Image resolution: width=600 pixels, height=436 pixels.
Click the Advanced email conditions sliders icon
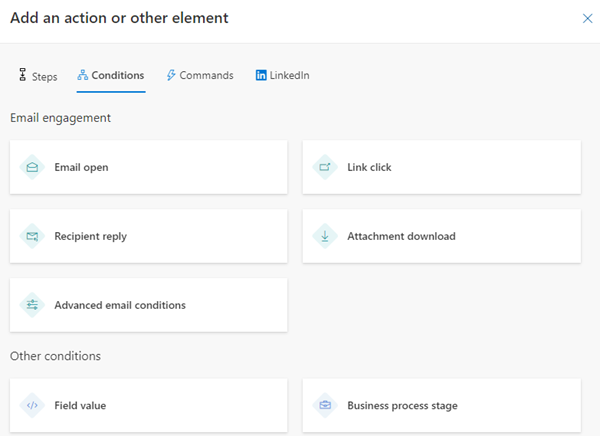coord(32,305)
